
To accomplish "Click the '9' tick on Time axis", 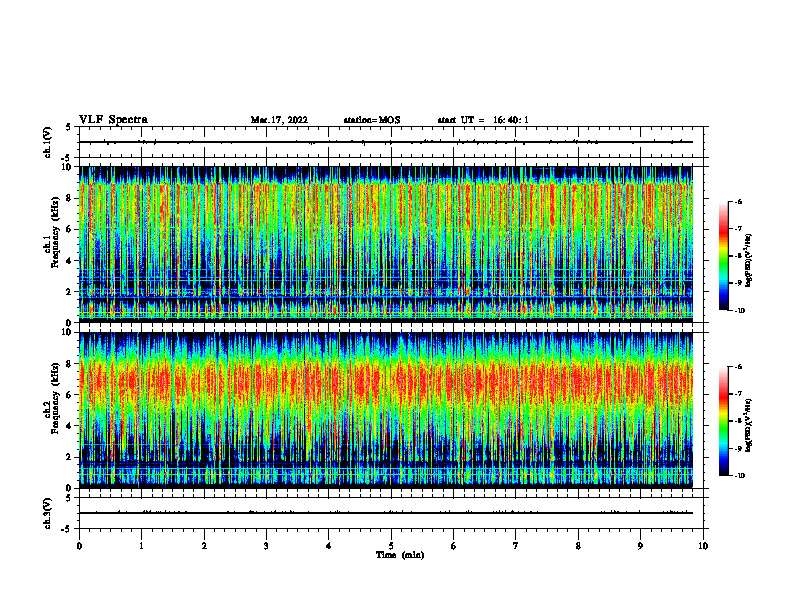I will click(640, 546).
